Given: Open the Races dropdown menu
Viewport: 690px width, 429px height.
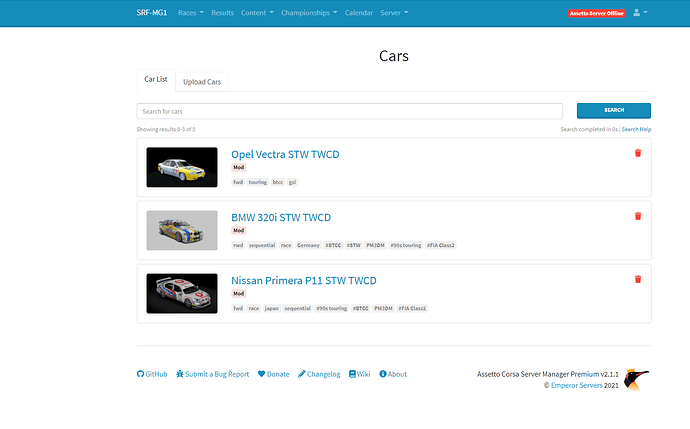Looking at the screenshot, I should (191, 13).
